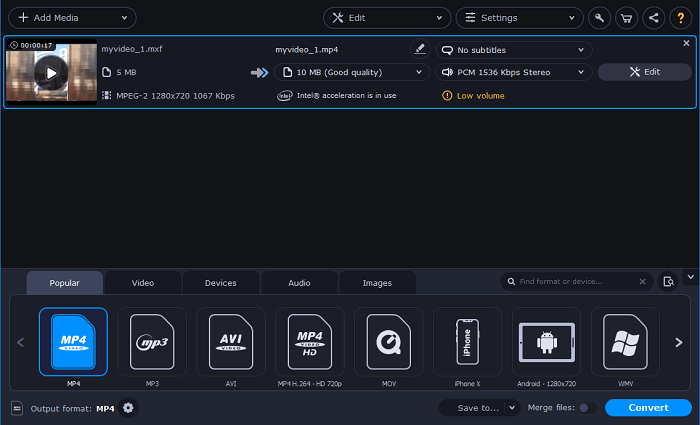Open the wrench preferences icon
This screenshot has height=425, width=700.
[600, 18]
